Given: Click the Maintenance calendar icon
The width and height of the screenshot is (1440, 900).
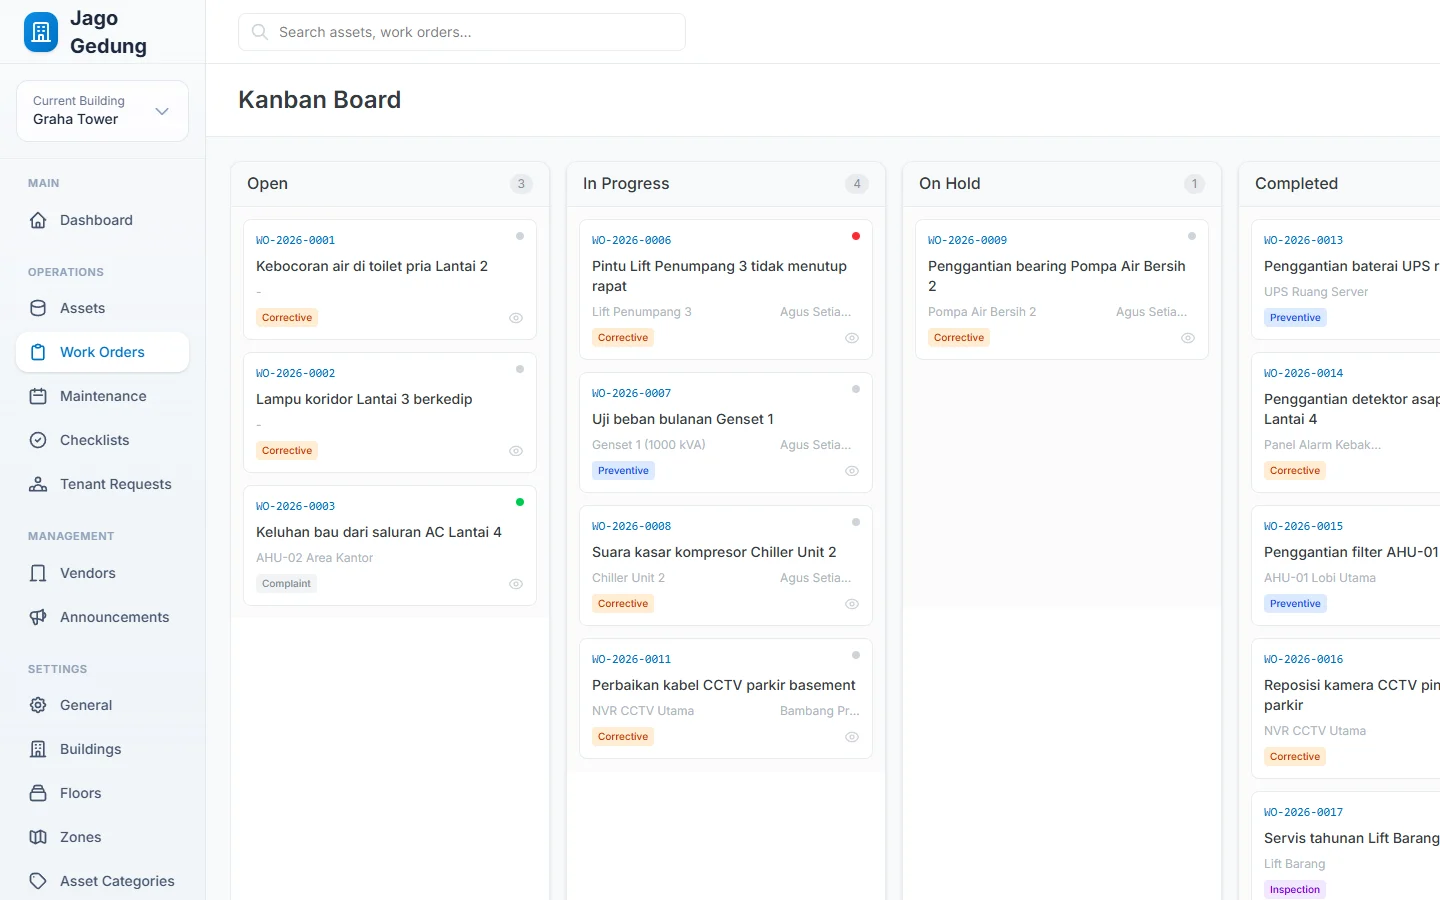Looking at the screenshot, I should 38,396.
